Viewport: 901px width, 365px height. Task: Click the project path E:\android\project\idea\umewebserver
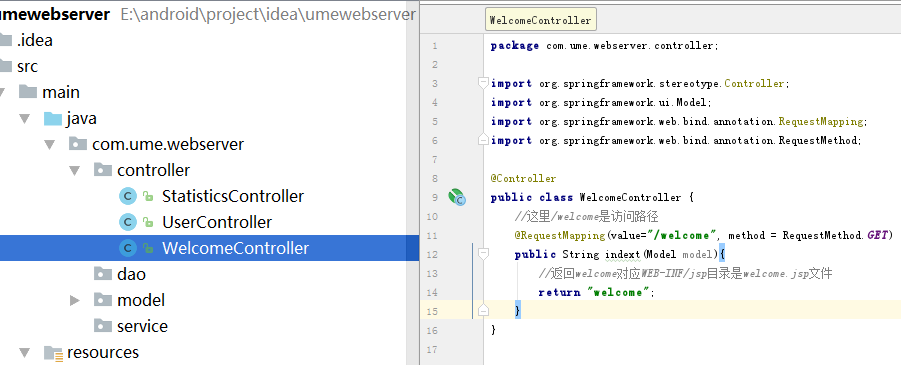(268, 14)
